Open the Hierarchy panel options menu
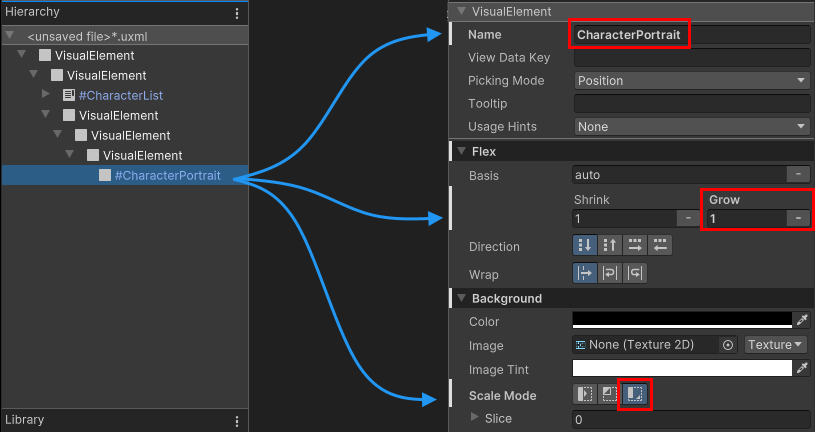This screenshot has width=815, height=432. pyautogui.click(x=237, y=13)
